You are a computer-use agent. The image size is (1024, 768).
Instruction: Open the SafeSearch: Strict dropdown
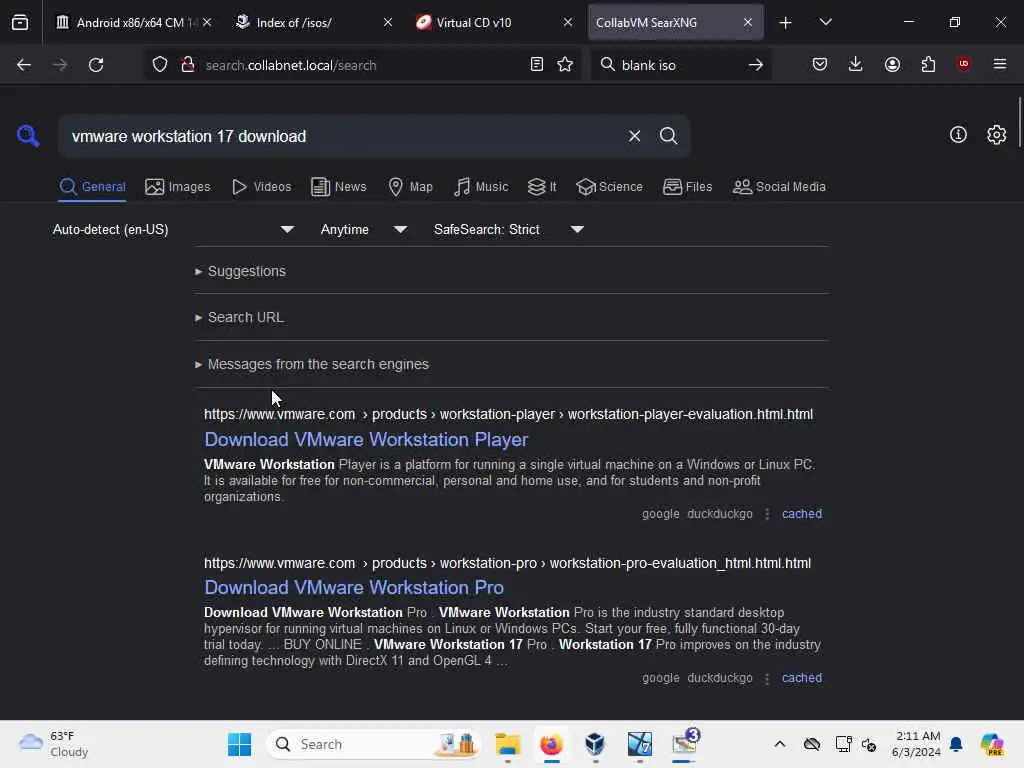pyautogui.click(x=509, y=229)
